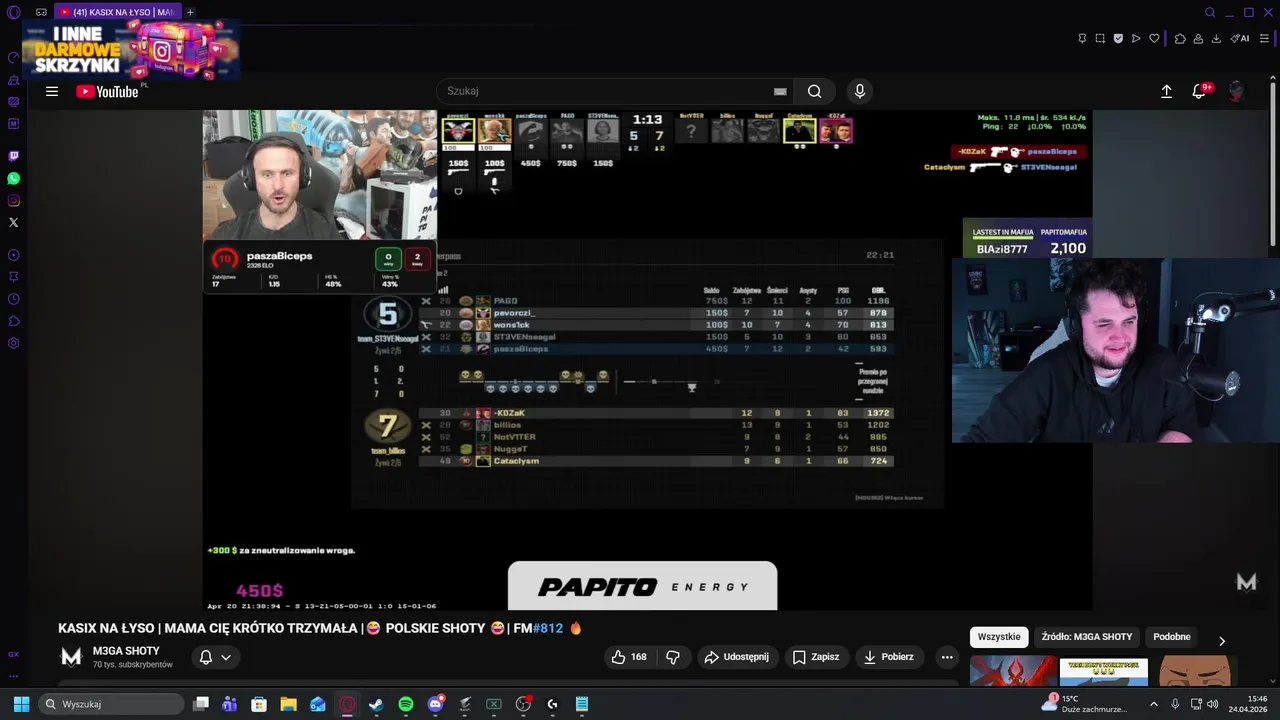1280x720 pixels.
Task: Open the GX Corner gamepad icon
Action: pyautogui.click(x=41, y=12)
